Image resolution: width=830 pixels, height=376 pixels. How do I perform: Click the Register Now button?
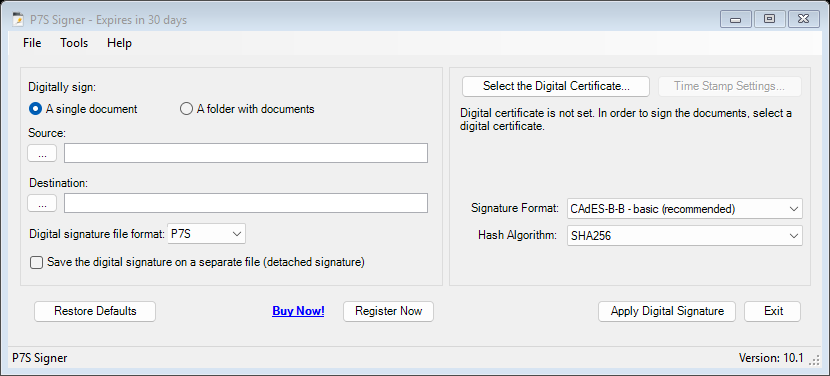click(389, 311)
